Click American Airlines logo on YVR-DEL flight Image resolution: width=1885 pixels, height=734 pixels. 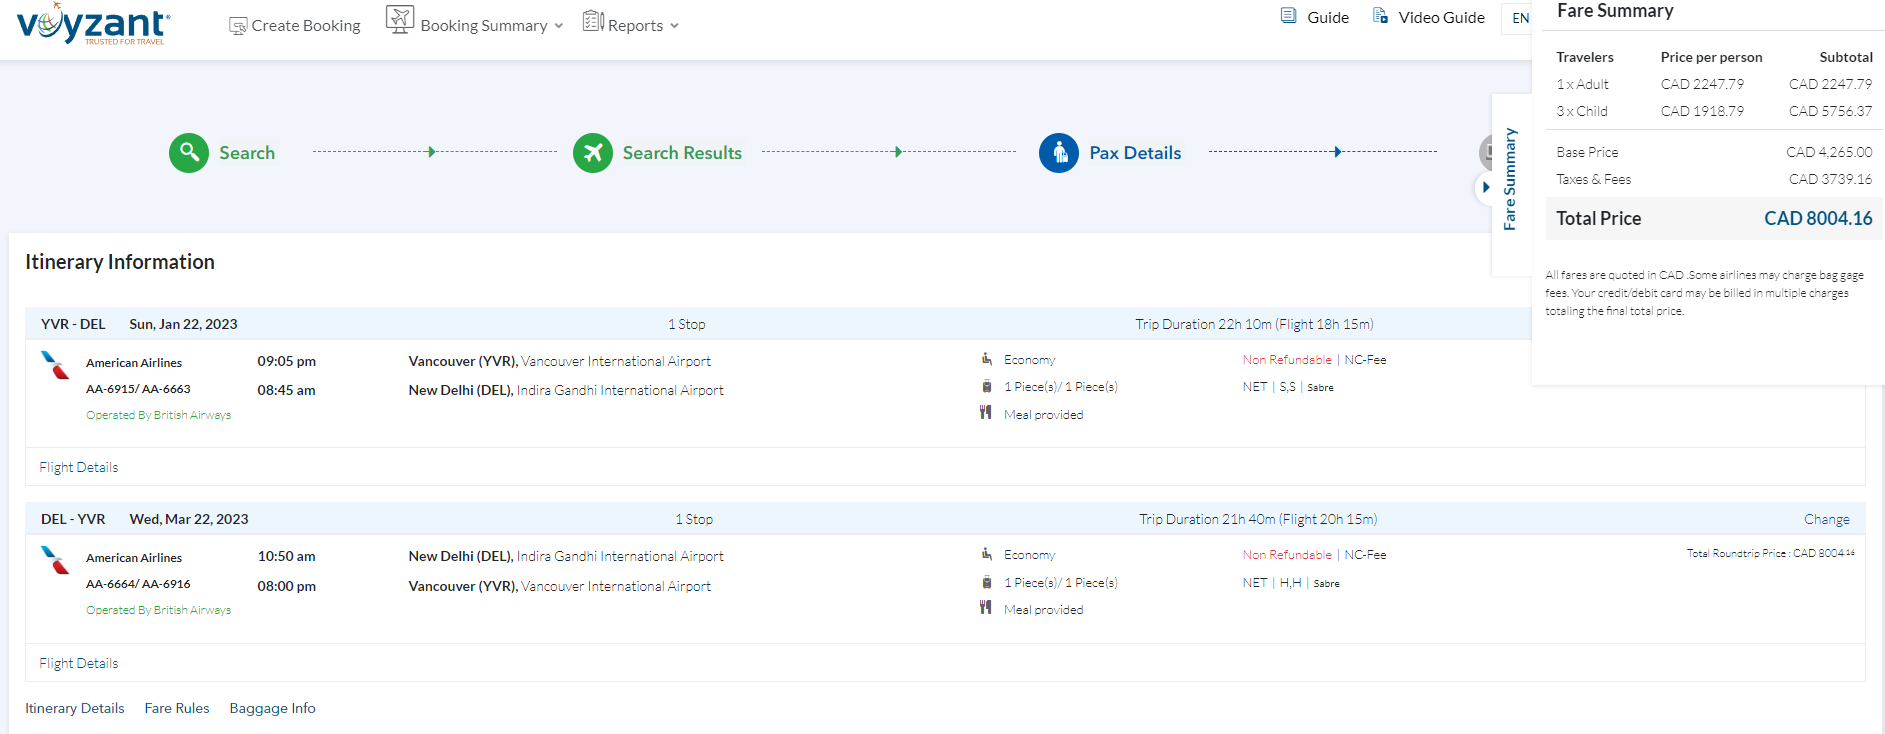pyautogui.click(x=56, y=365)
